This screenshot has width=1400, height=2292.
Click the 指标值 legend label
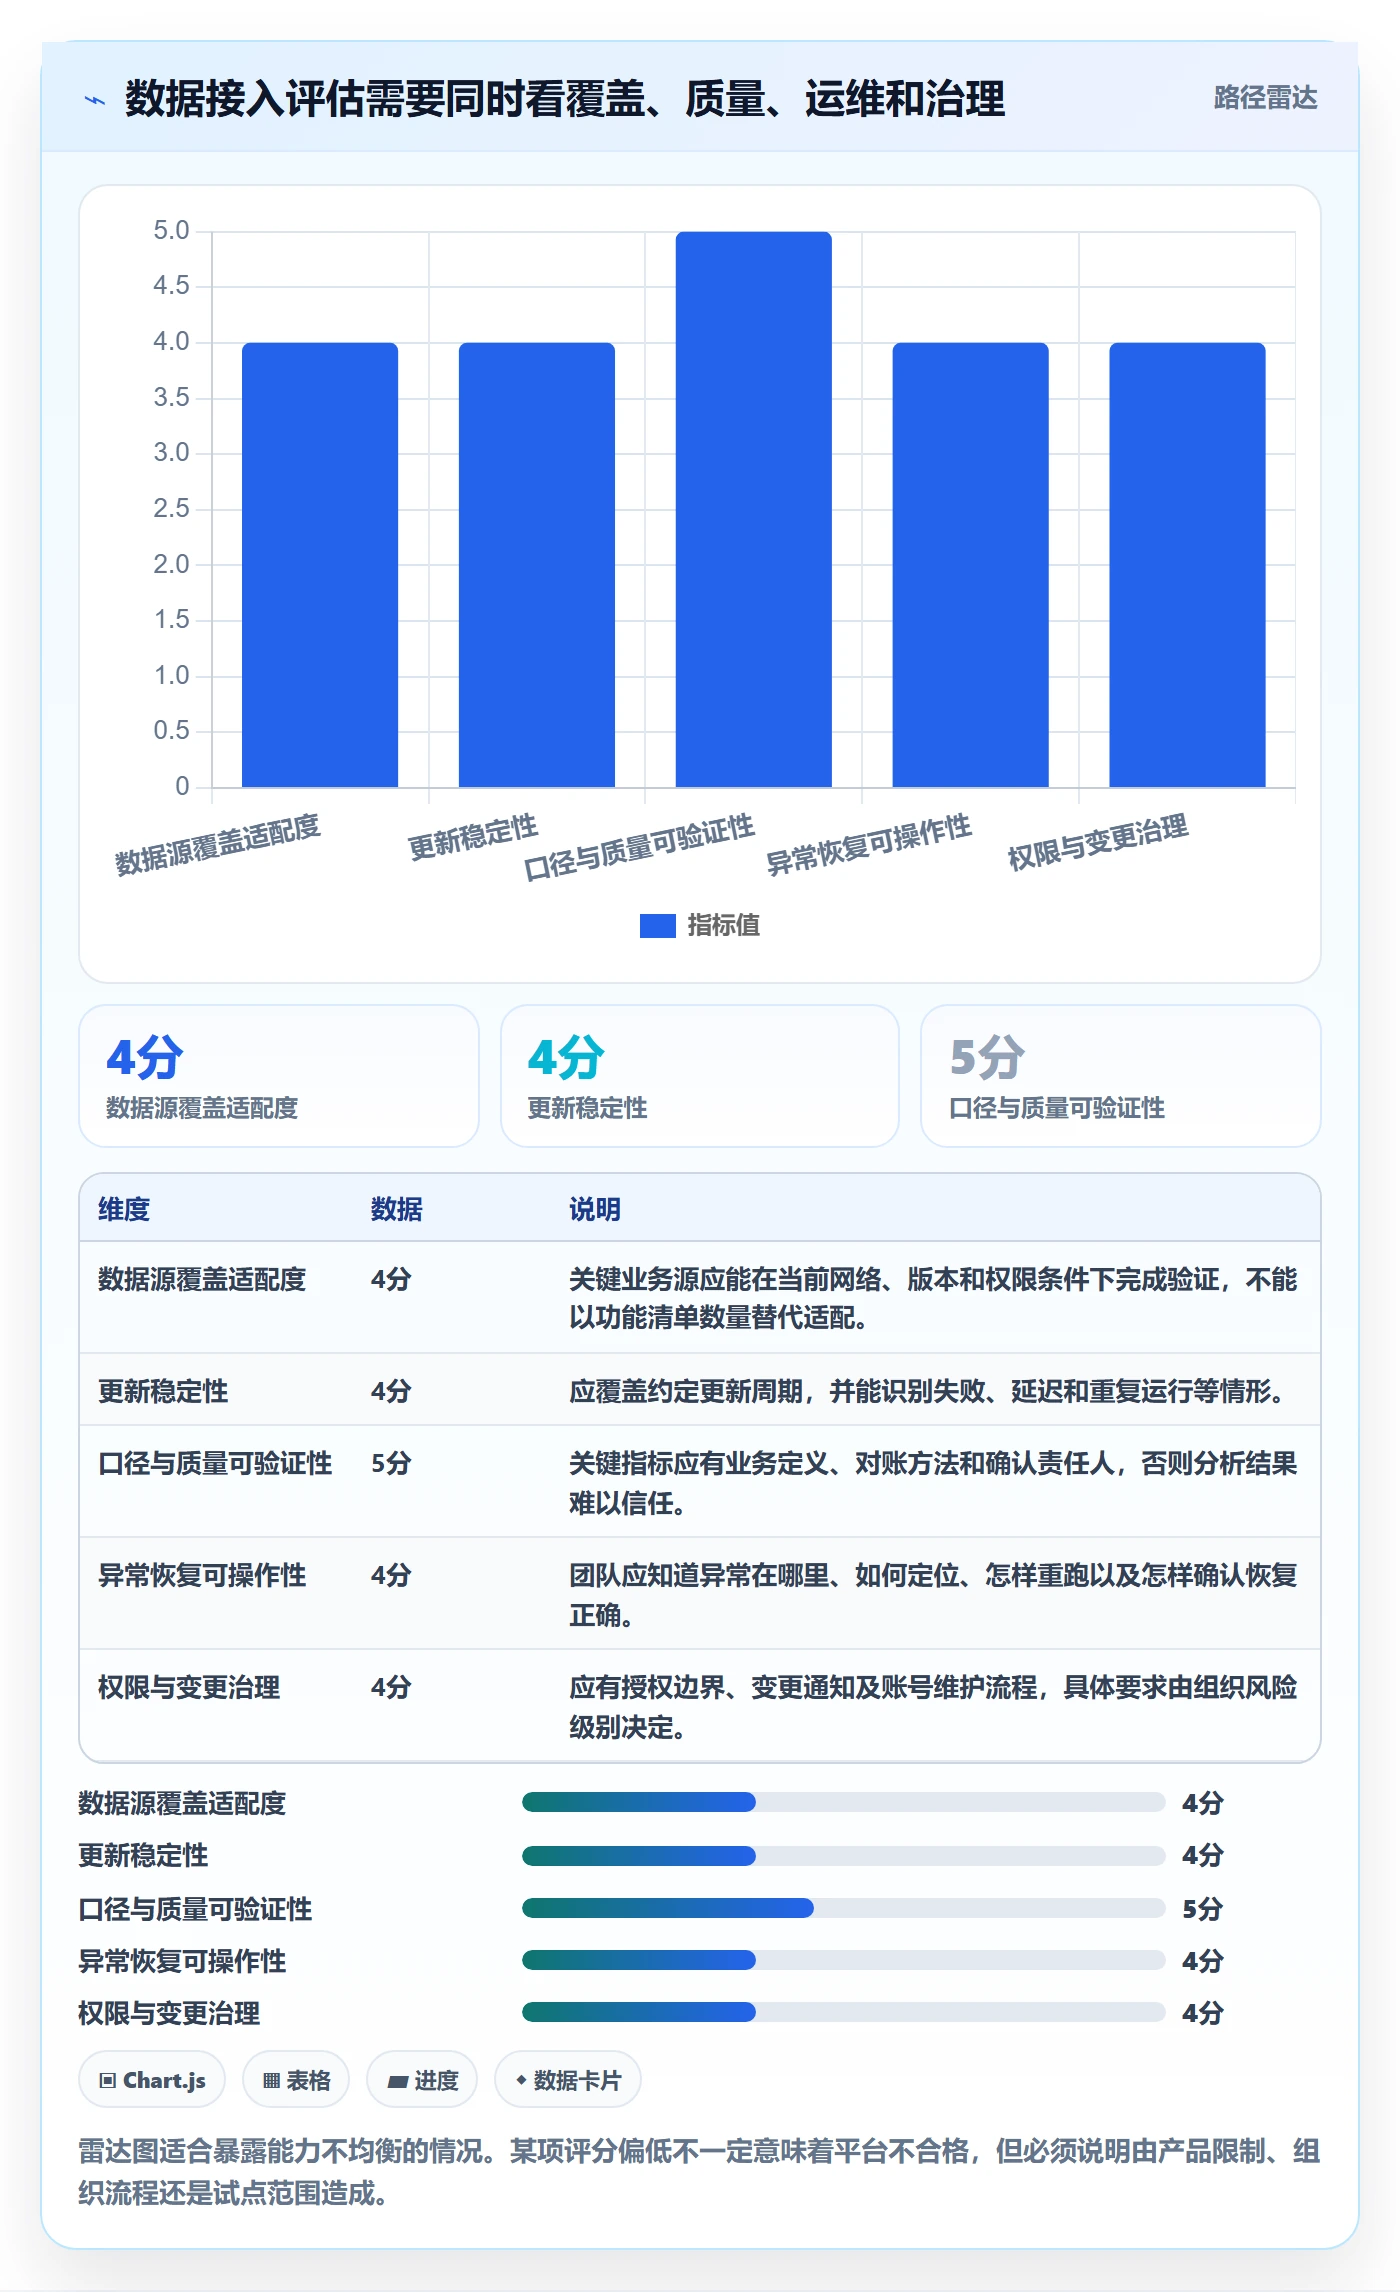(724, 926)
